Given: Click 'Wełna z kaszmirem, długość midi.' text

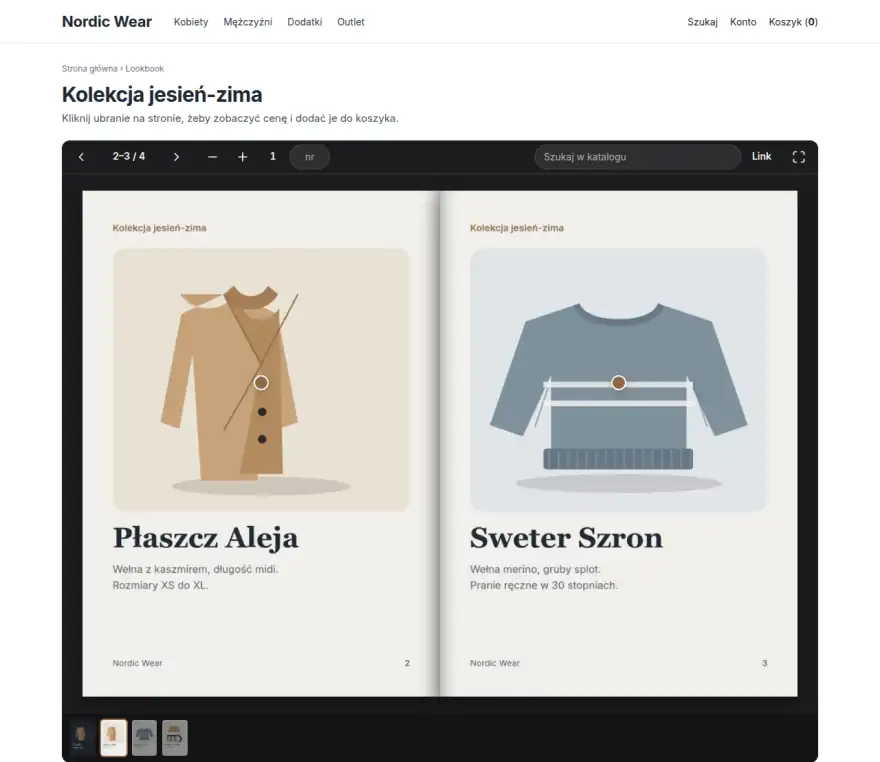Looking at the screenshot, I should (x=195, y=569).
